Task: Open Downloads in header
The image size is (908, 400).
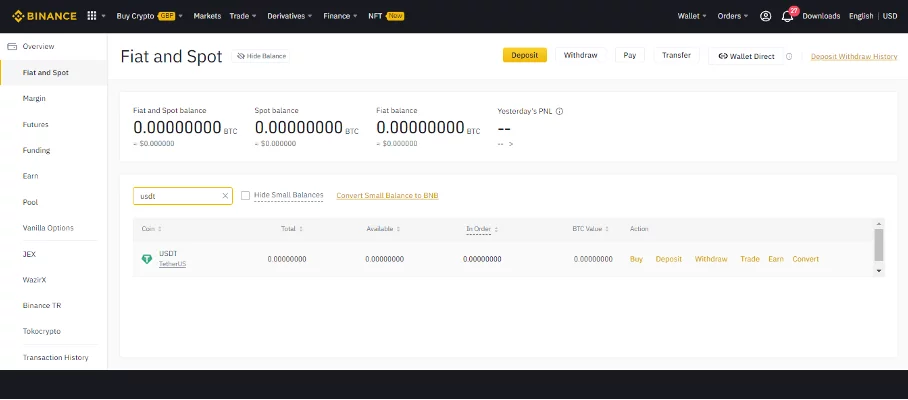Action: coord(821,16)
